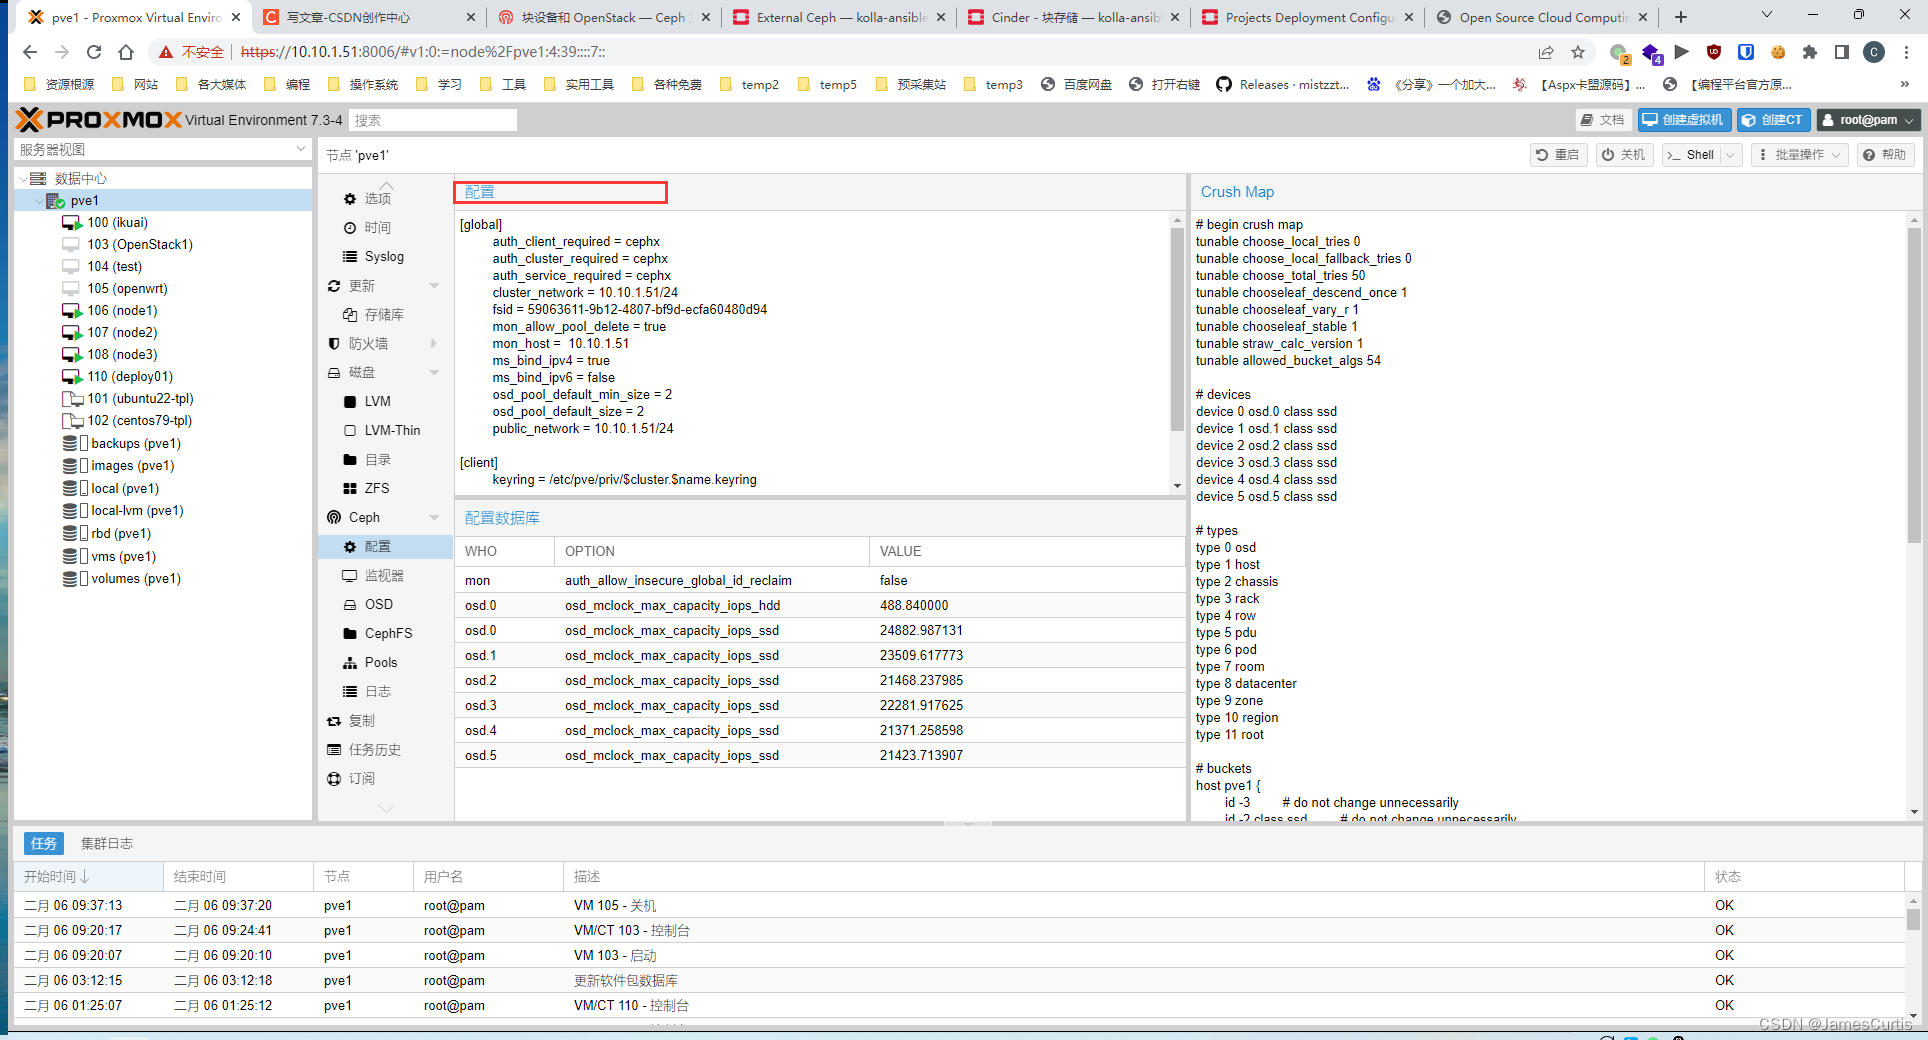Select the LVM-Thin icon
Image resolution: width=1928 pixels, height=1040 pixels.
[350, 431]
